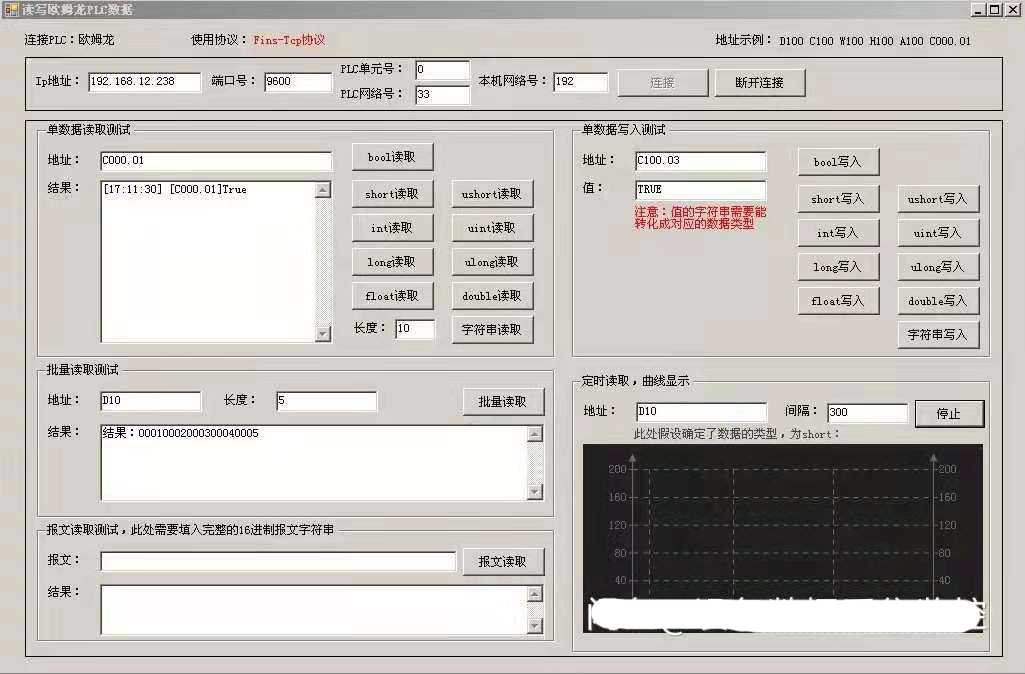This screenshot has width=1025, height=674.
Task: Click the short写入 button
Action: (837, 199)
